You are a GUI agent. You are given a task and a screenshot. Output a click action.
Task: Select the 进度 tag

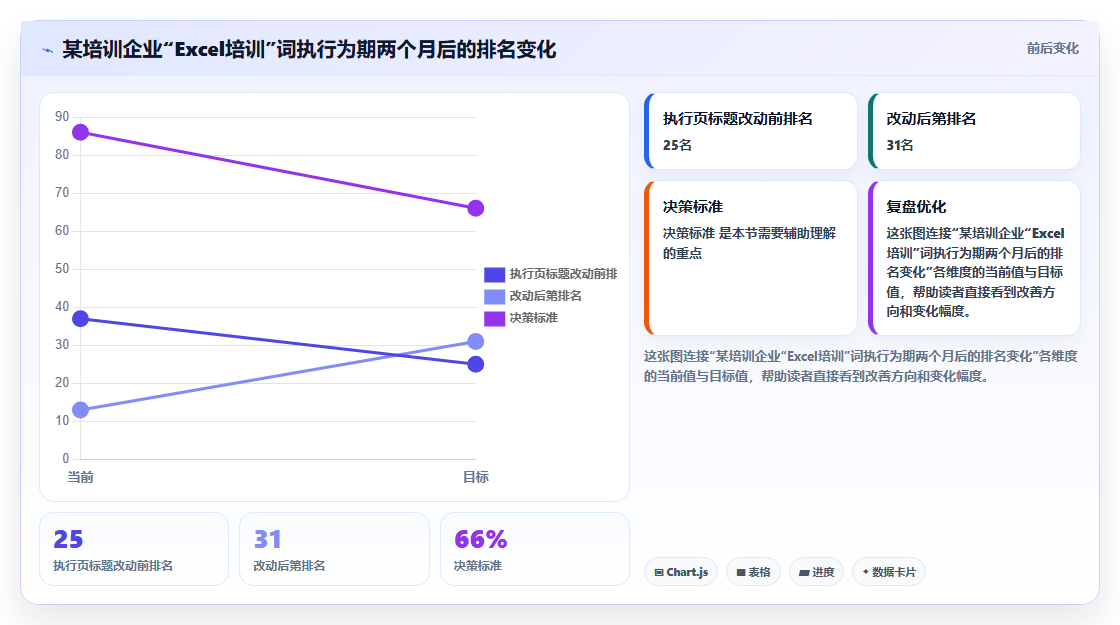[816, 572]
